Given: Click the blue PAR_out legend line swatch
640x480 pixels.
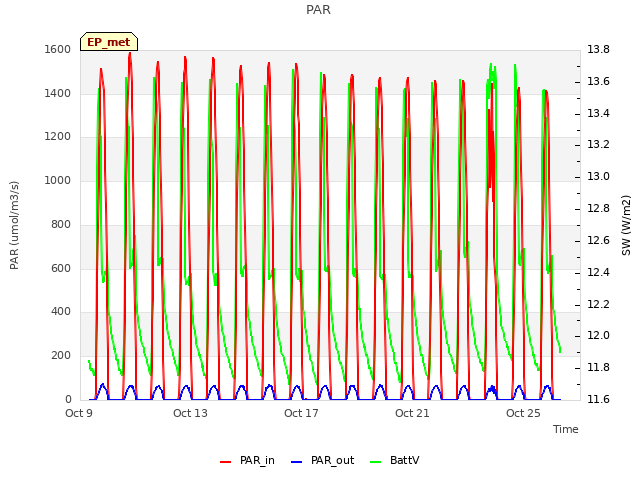Looking at the screenshot, I should (297, 462).
